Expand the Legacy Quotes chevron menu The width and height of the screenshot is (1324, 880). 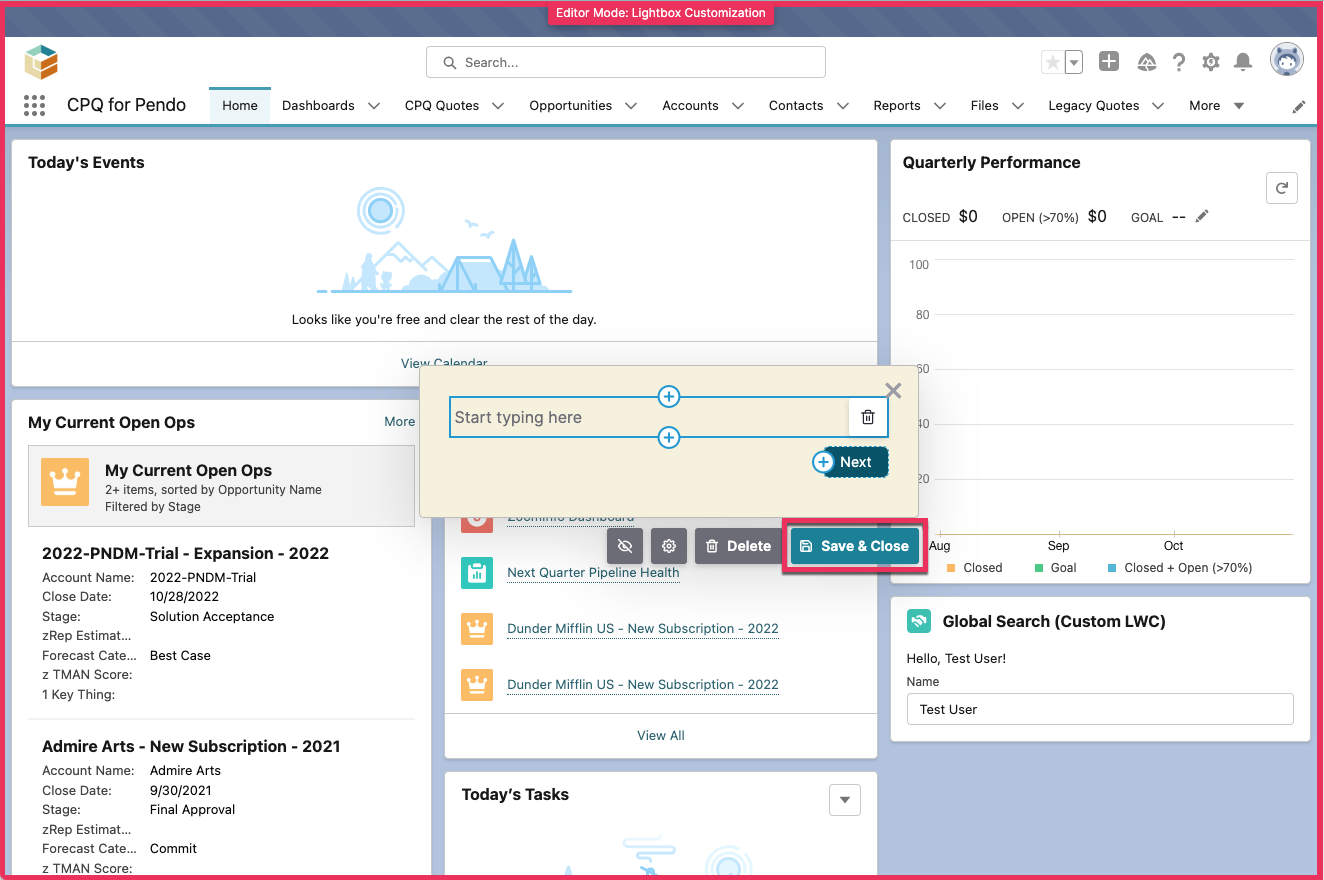pyautogui.click(x=1159, y=105)
